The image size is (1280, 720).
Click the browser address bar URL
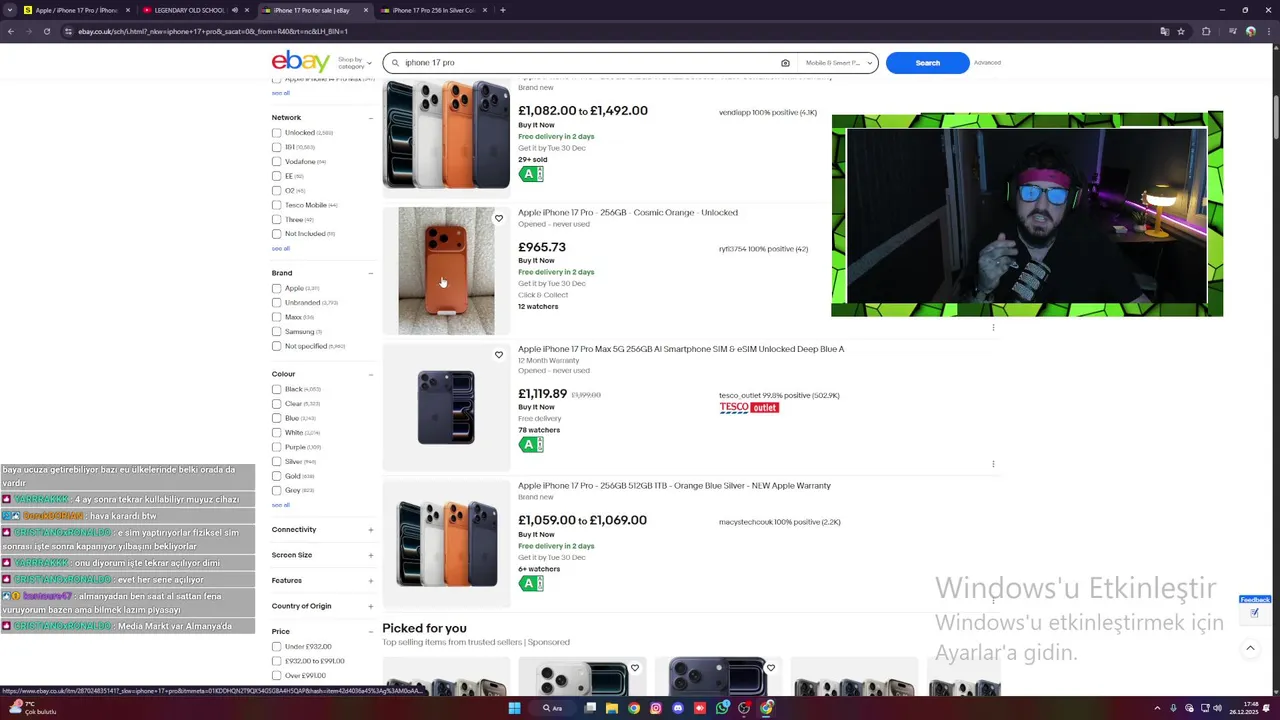(x=213, y=31)
